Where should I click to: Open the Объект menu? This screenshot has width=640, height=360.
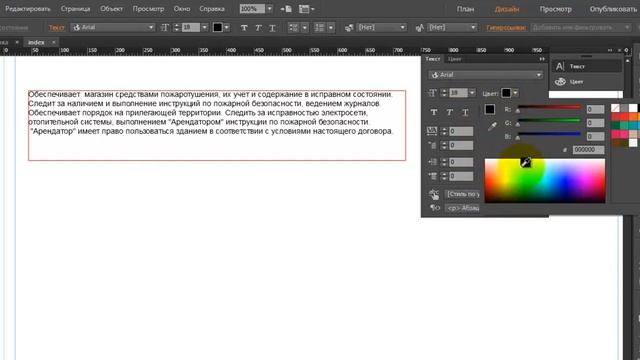tap(111, 9)
